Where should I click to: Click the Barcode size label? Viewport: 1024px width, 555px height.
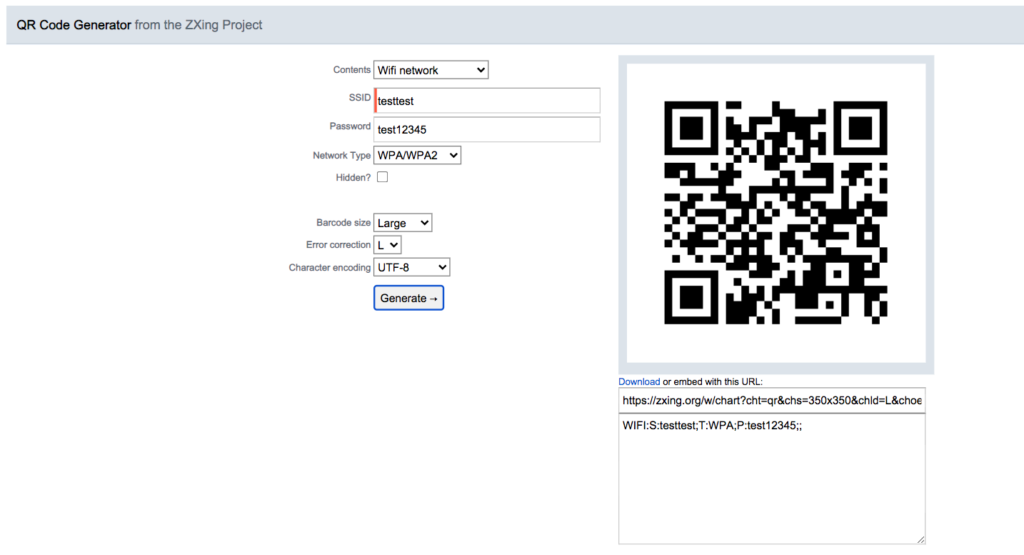(x=344, y=223)
